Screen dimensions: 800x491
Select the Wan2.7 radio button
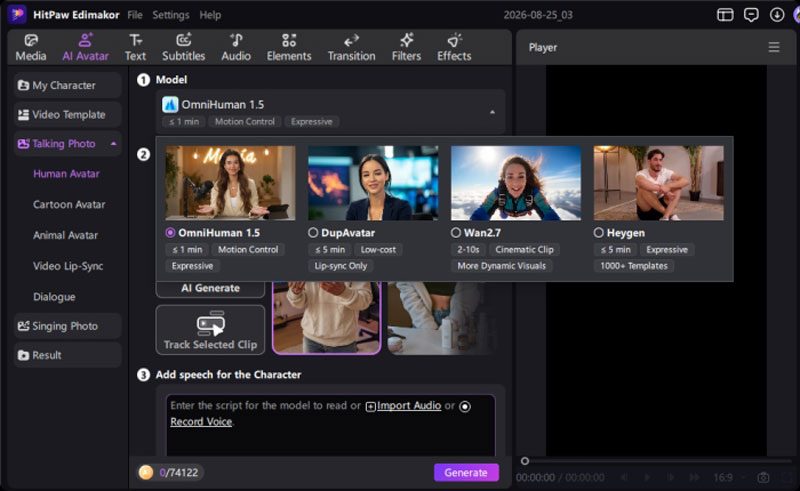tap(456, 233)
